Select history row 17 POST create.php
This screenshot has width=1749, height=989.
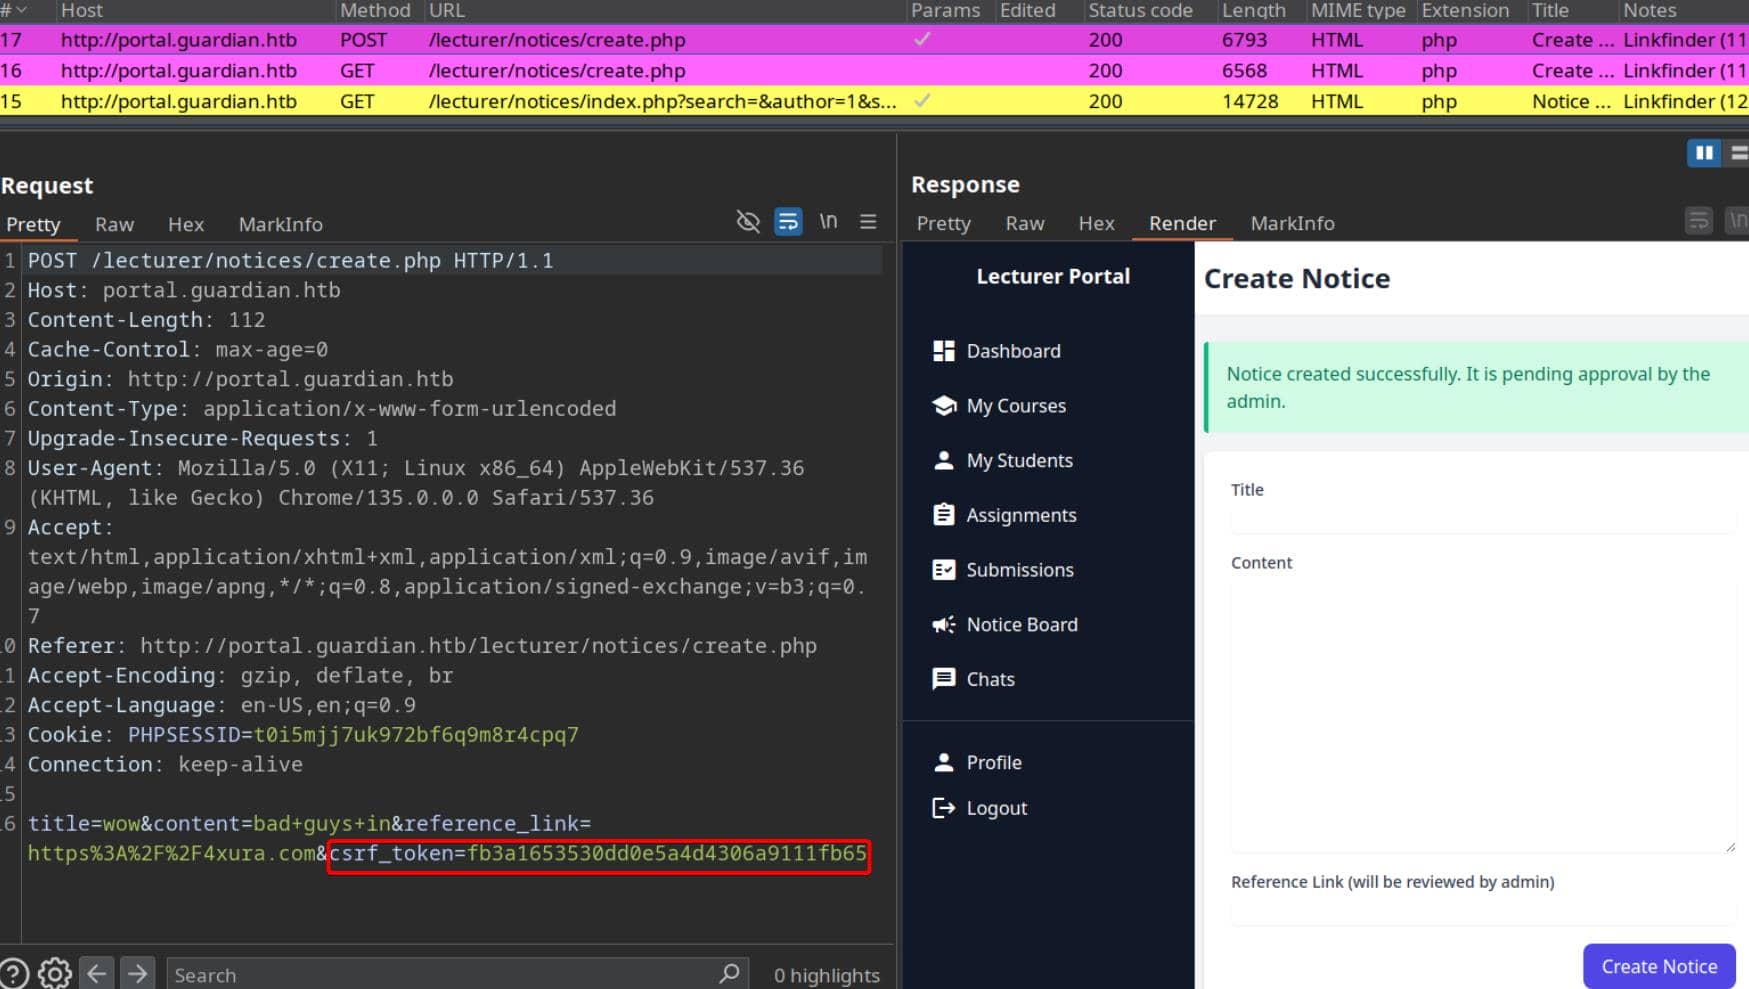(x=874, y=40)
